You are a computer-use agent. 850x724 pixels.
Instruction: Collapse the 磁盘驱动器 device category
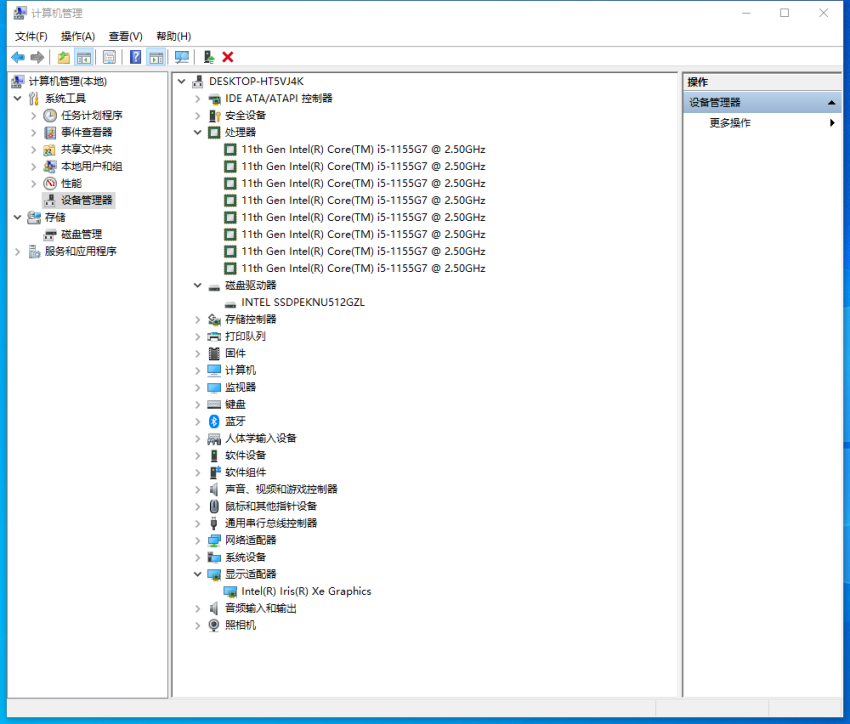tap(198, 285)
